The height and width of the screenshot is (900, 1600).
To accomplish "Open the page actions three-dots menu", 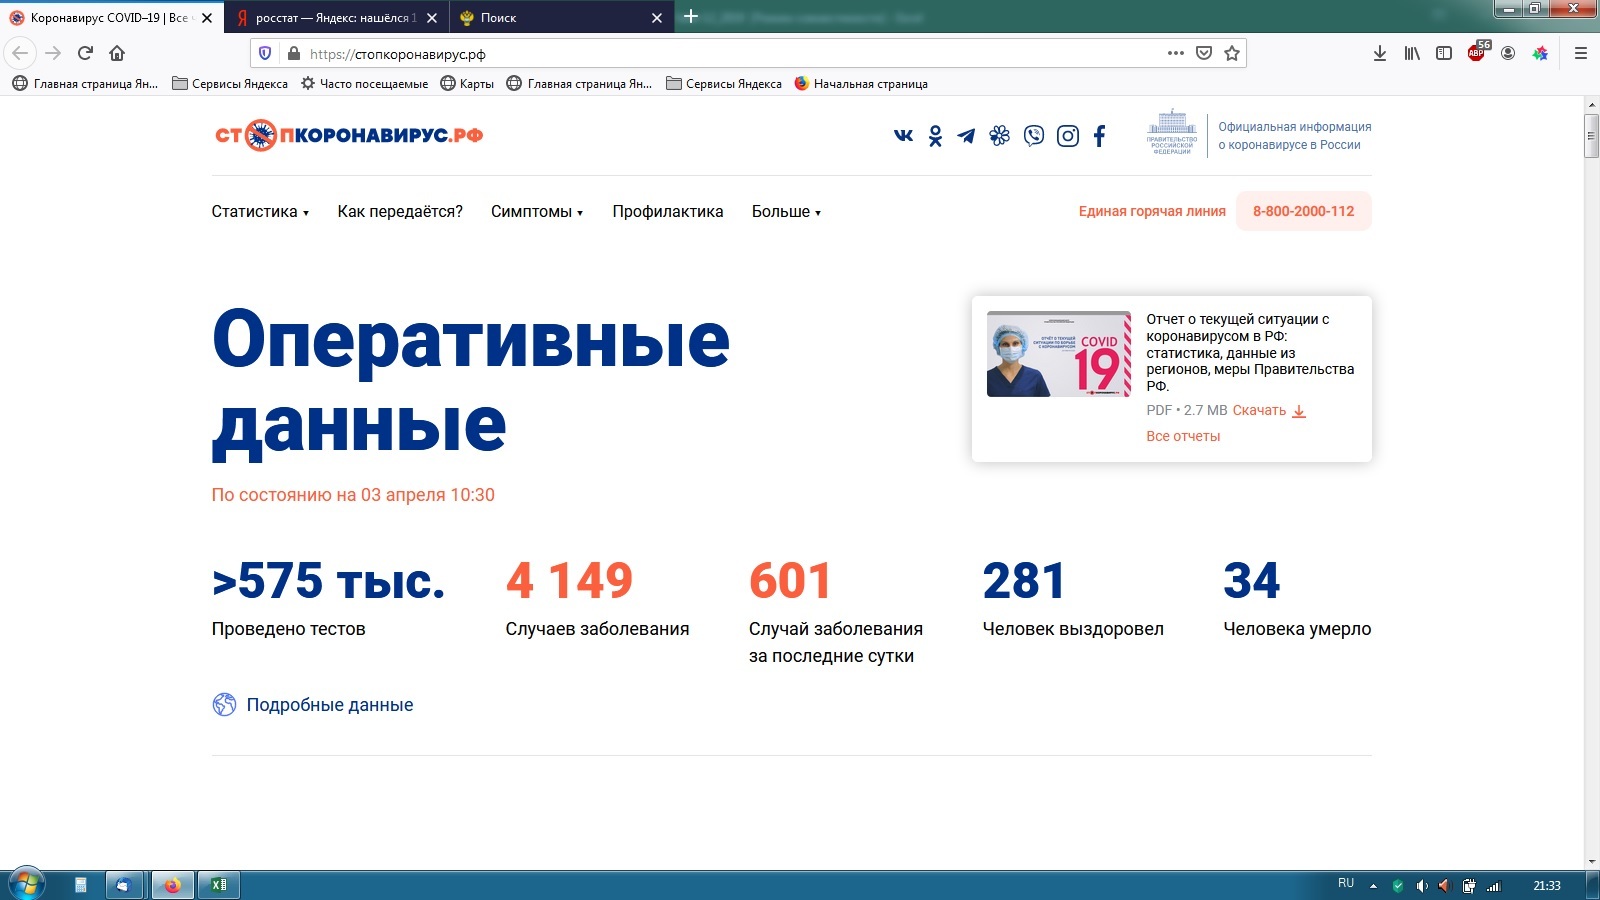I will click(1176, 53).
